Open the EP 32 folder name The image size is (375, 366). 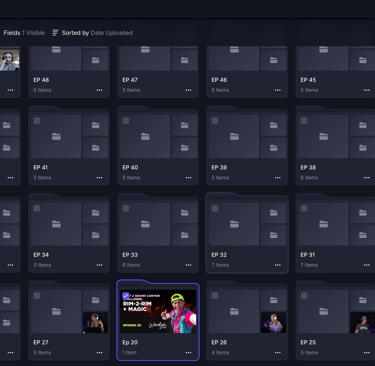point(219,255)
